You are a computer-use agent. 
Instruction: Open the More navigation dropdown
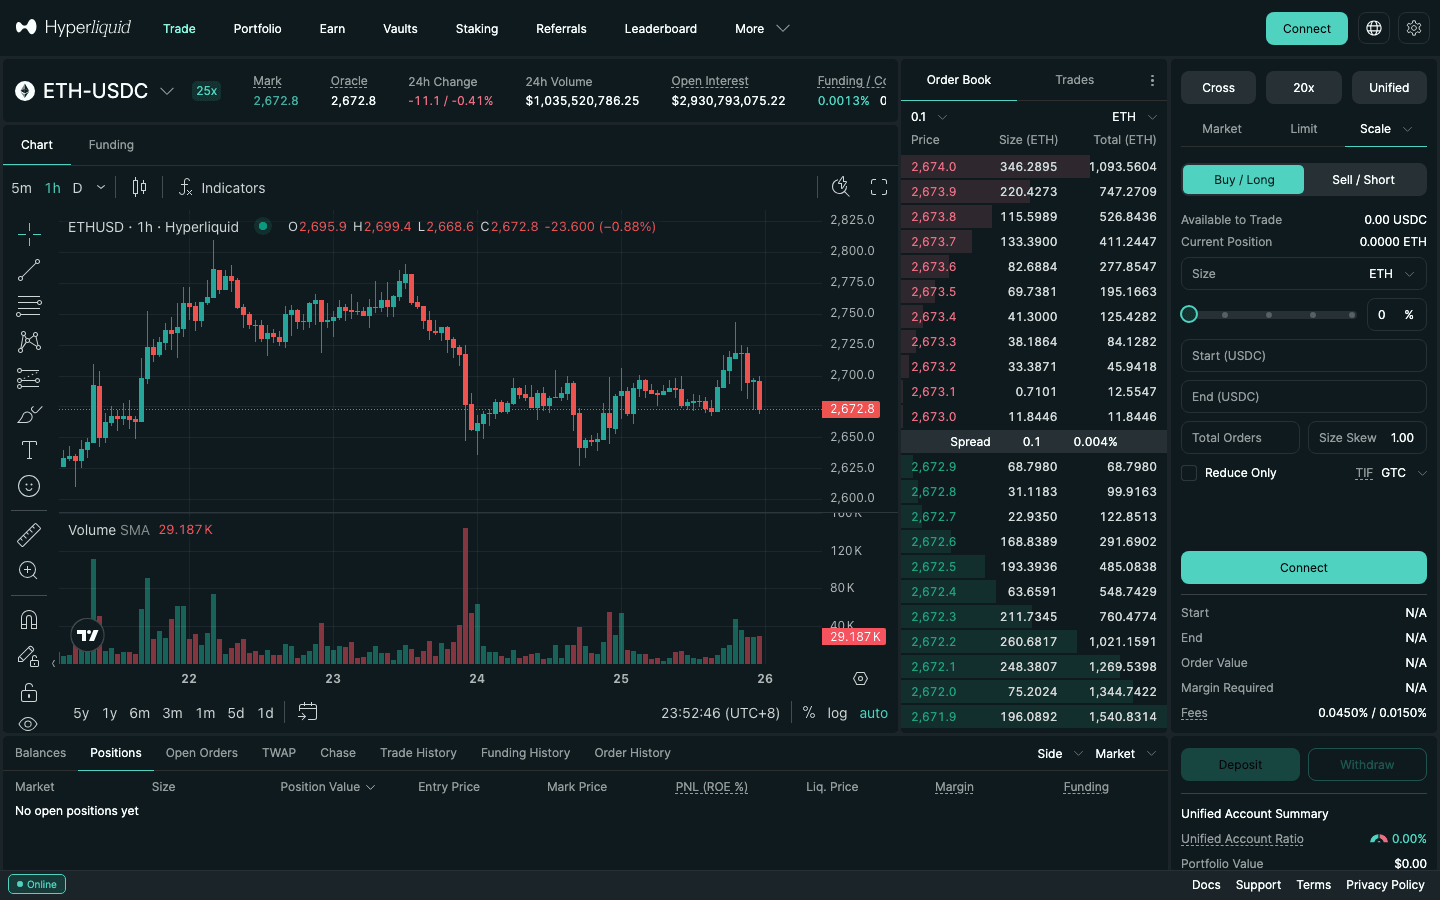click(762, 29)
